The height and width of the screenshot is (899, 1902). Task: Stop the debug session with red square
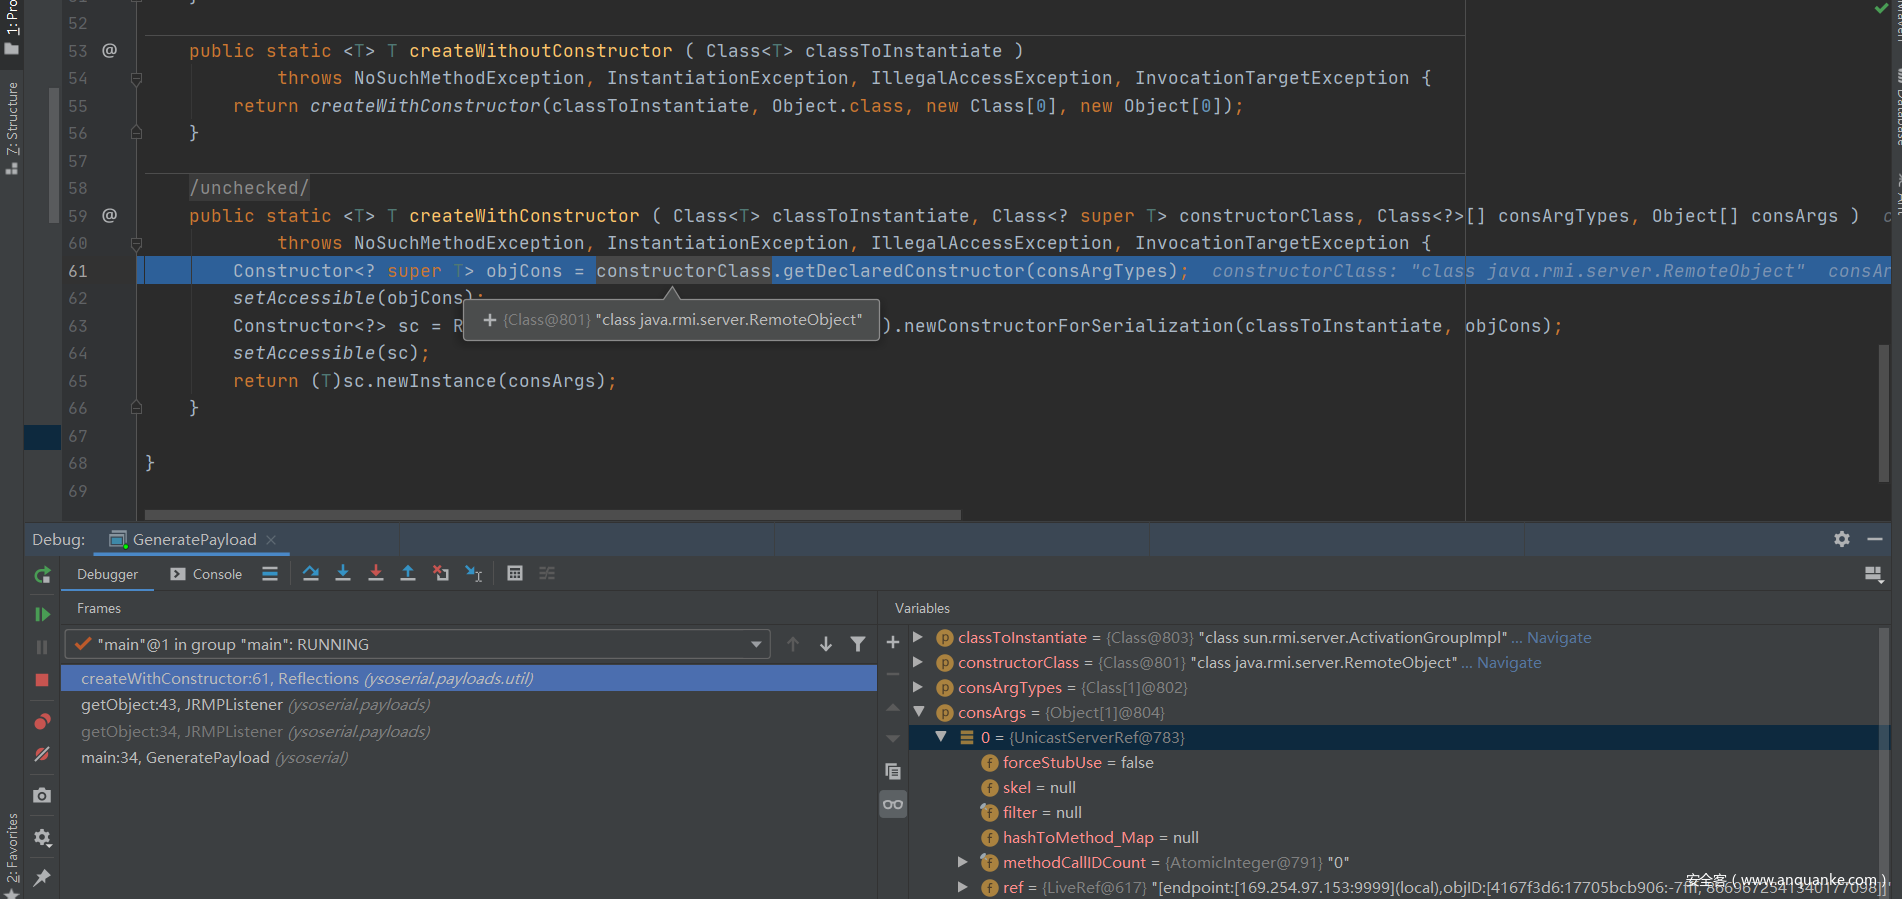coord(42,680)
